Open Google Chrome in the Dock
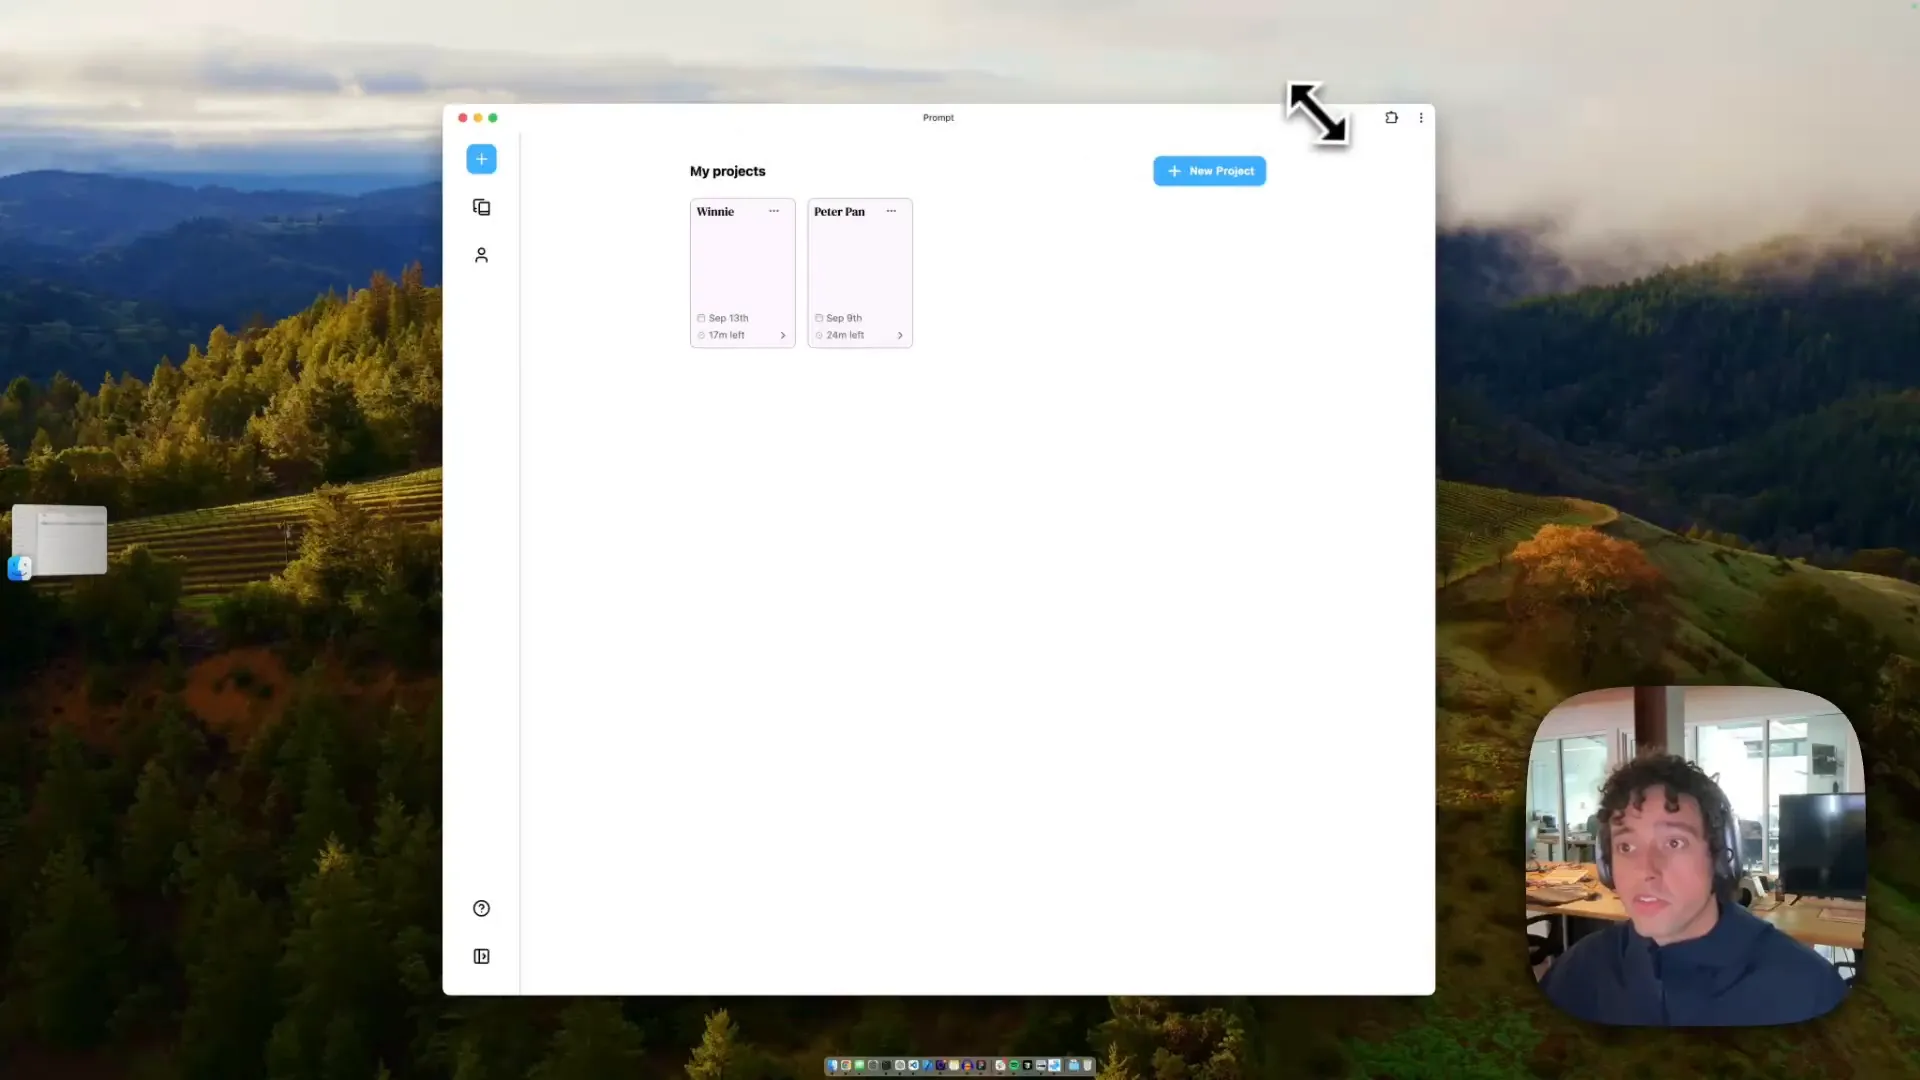 [x=846, y=1065]
